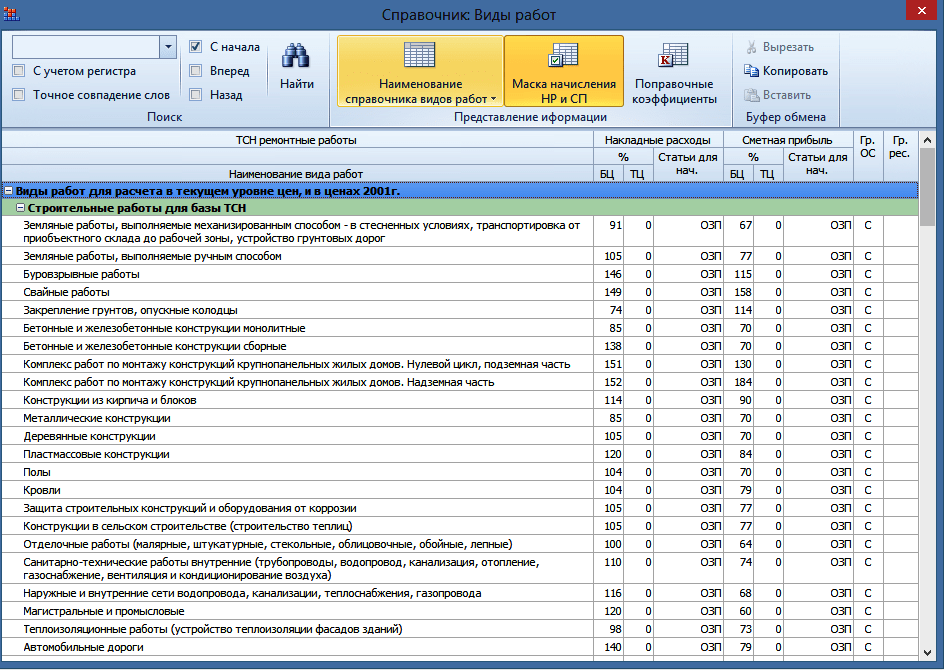Viewport: 944px width, 670px height.
Task: Click the Накладные расходы column header
Action: click(658, 140)
